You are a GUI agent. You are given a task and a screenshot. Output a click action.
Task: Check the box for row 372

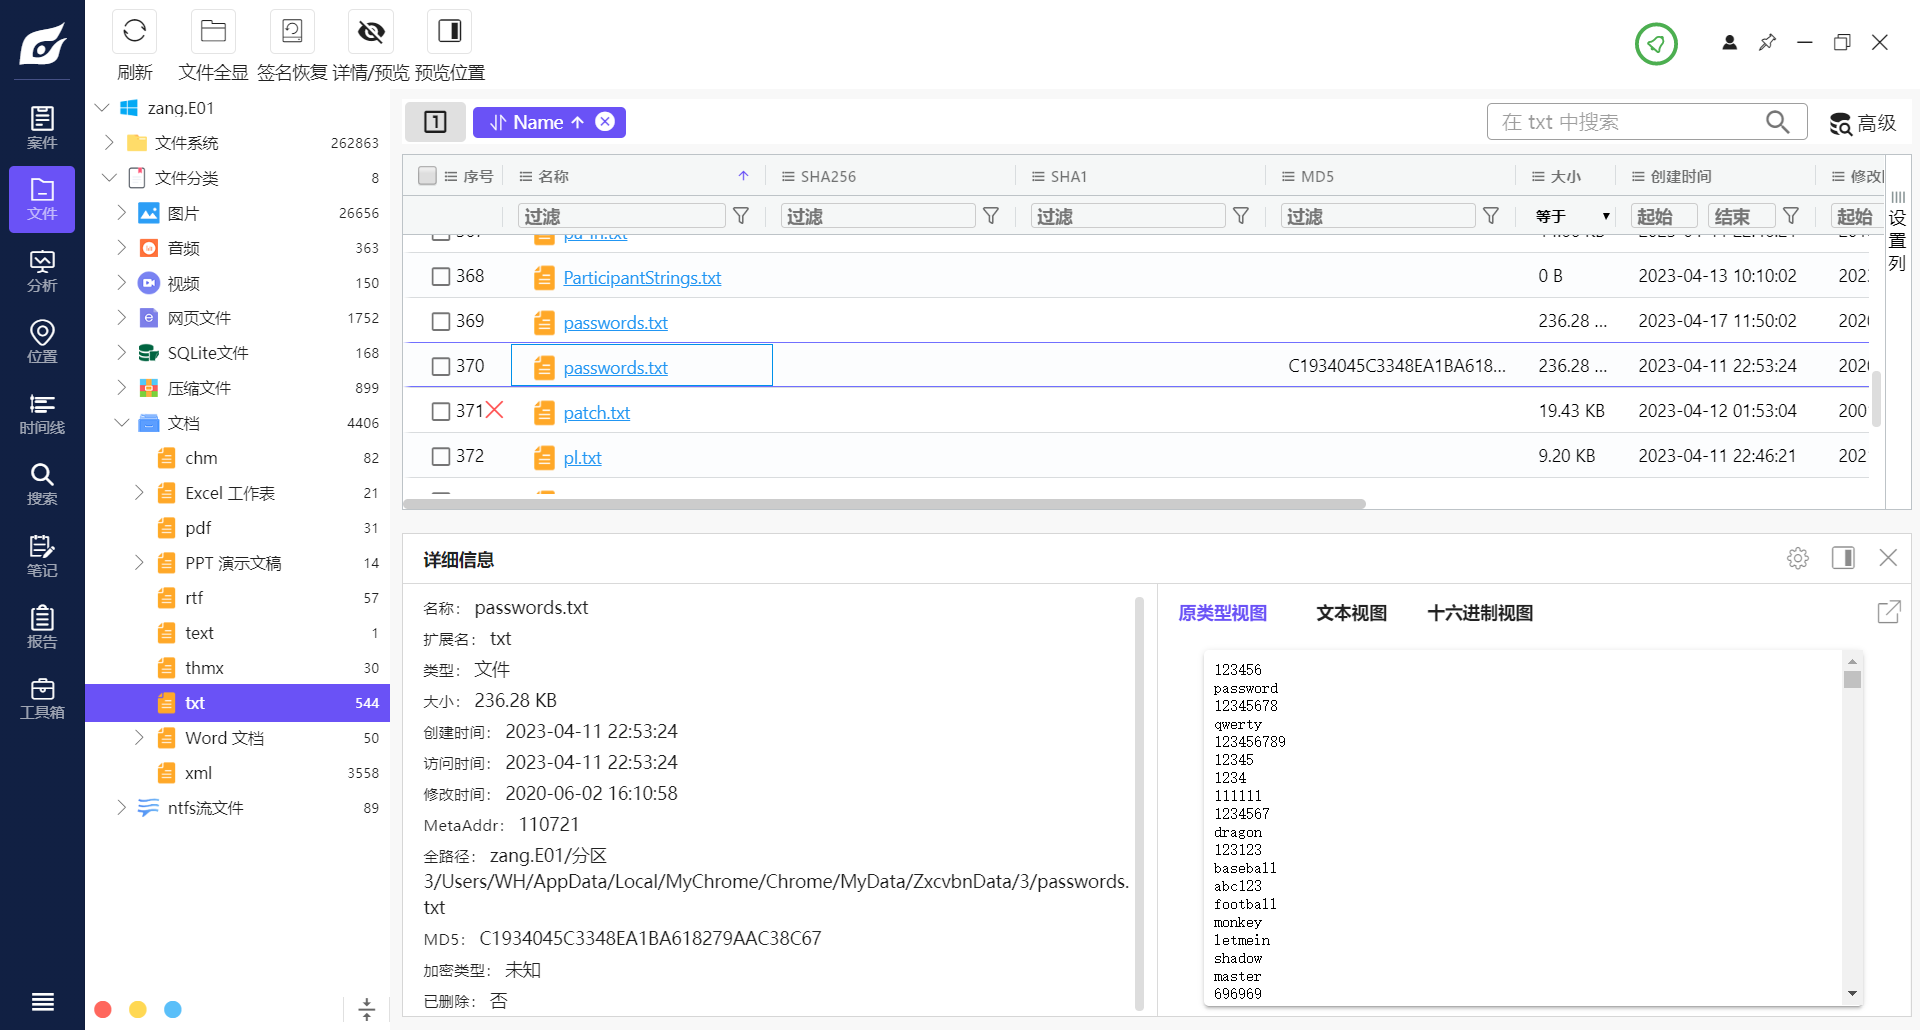pos(441,457)
